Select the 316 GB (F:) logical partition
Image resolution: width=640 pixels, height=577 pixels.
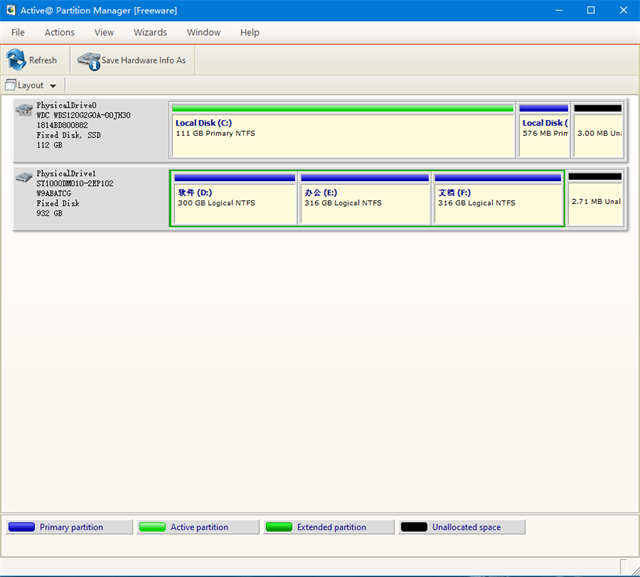tap(498, 198)
